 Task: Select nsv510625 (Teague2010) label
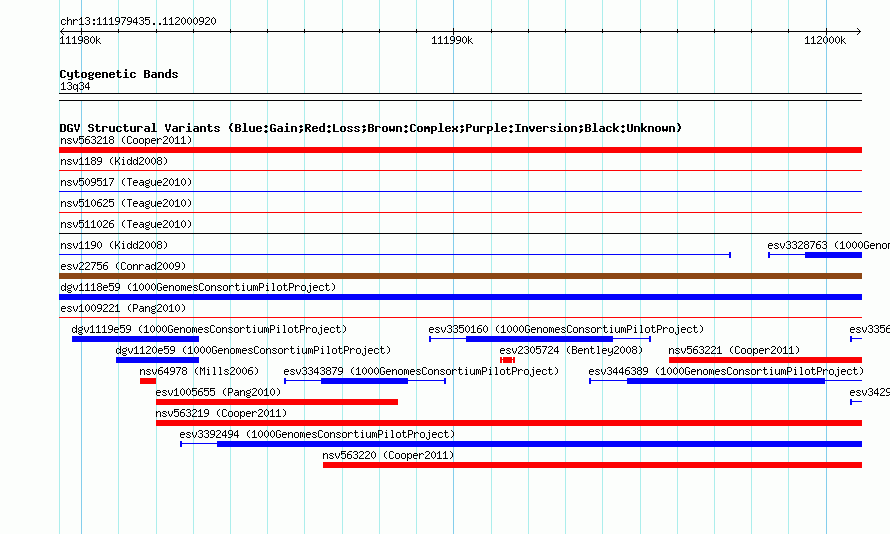click(x=126, y=203)
